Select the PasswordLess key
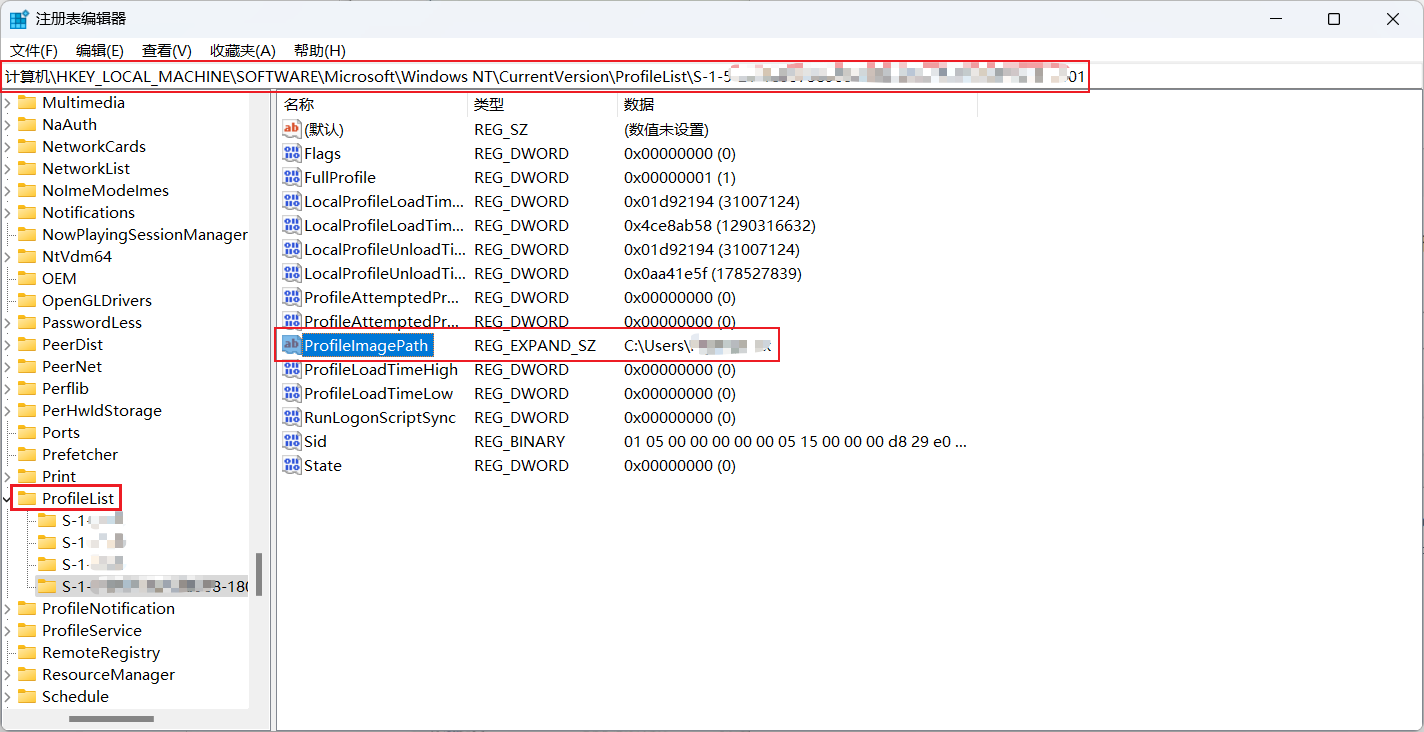Image resolution: width=1424 pixels, height=732 pixels. point(92,322)
